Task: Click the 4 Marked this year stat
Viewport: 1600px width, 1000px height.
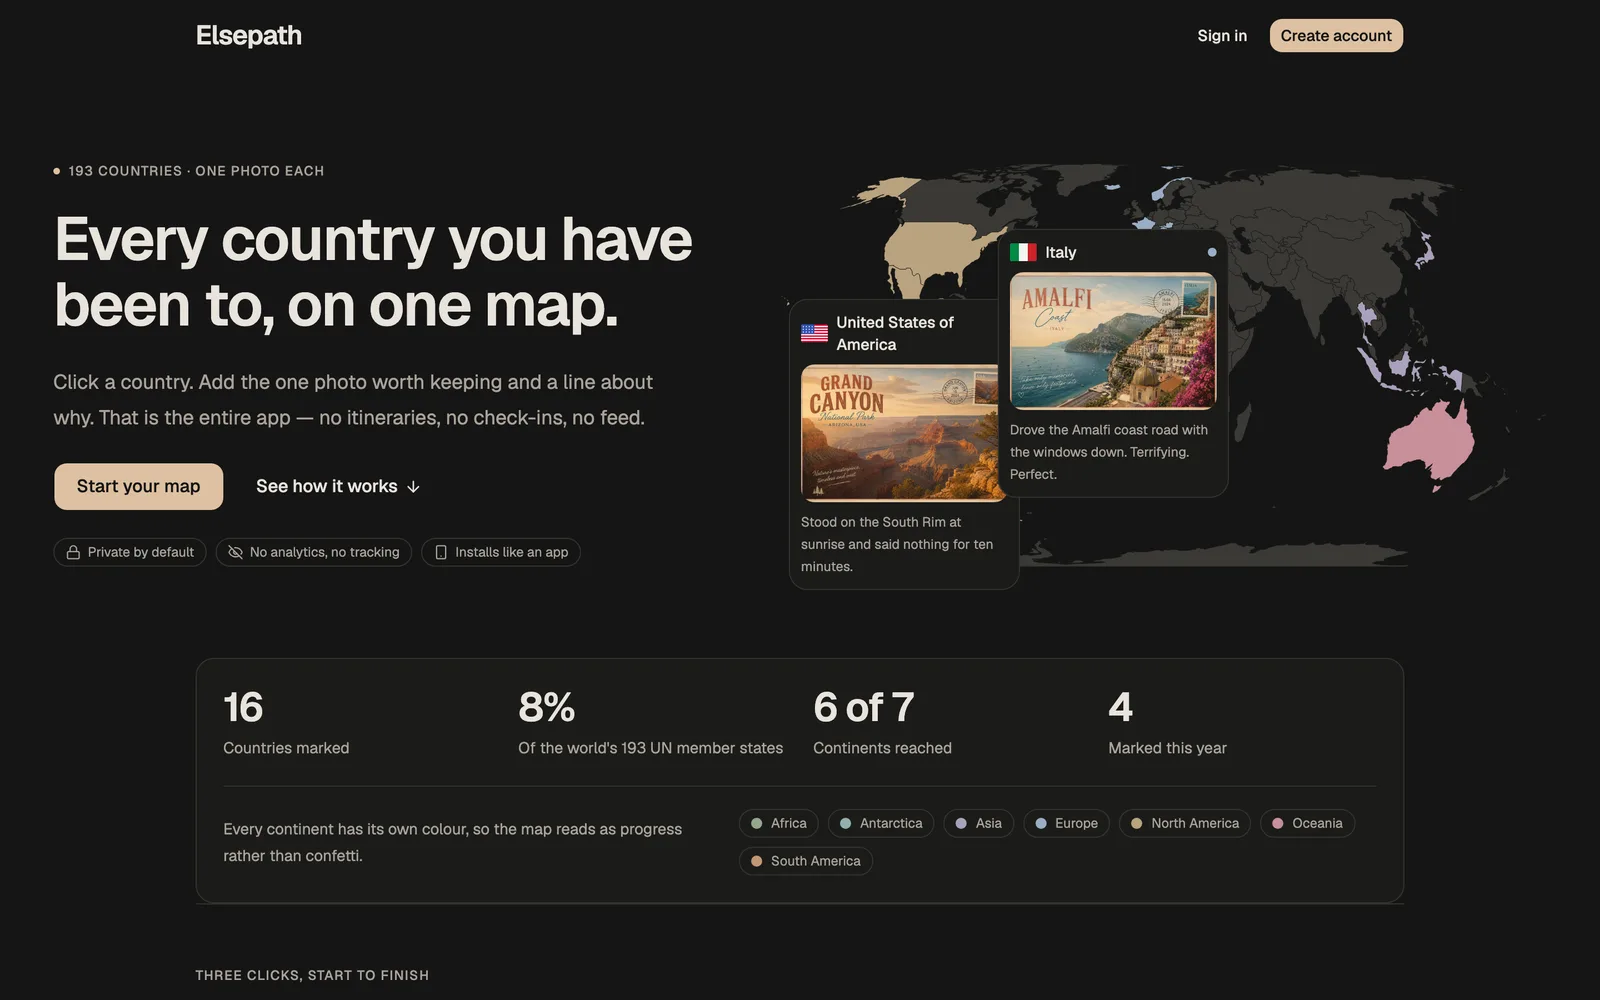Action: pos(1167,722)
